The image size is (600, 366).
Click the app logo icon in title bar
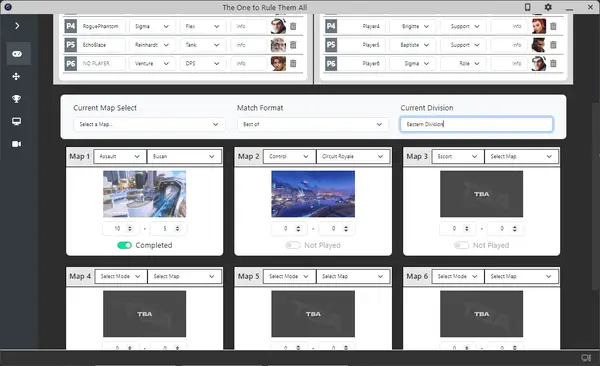click(8, 7)
